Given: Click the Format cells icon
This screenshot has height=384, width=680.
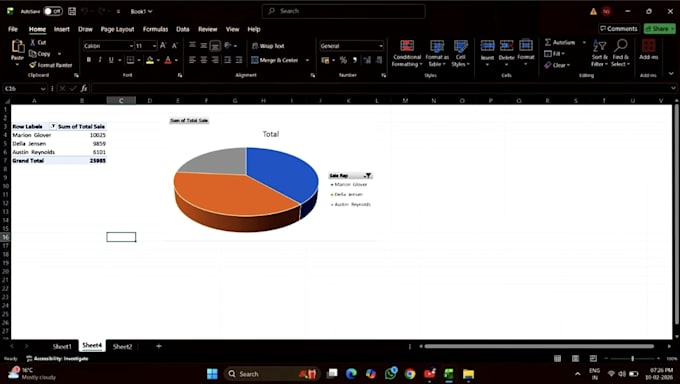Looking at the screenshot, I should (x=526, y=45).
